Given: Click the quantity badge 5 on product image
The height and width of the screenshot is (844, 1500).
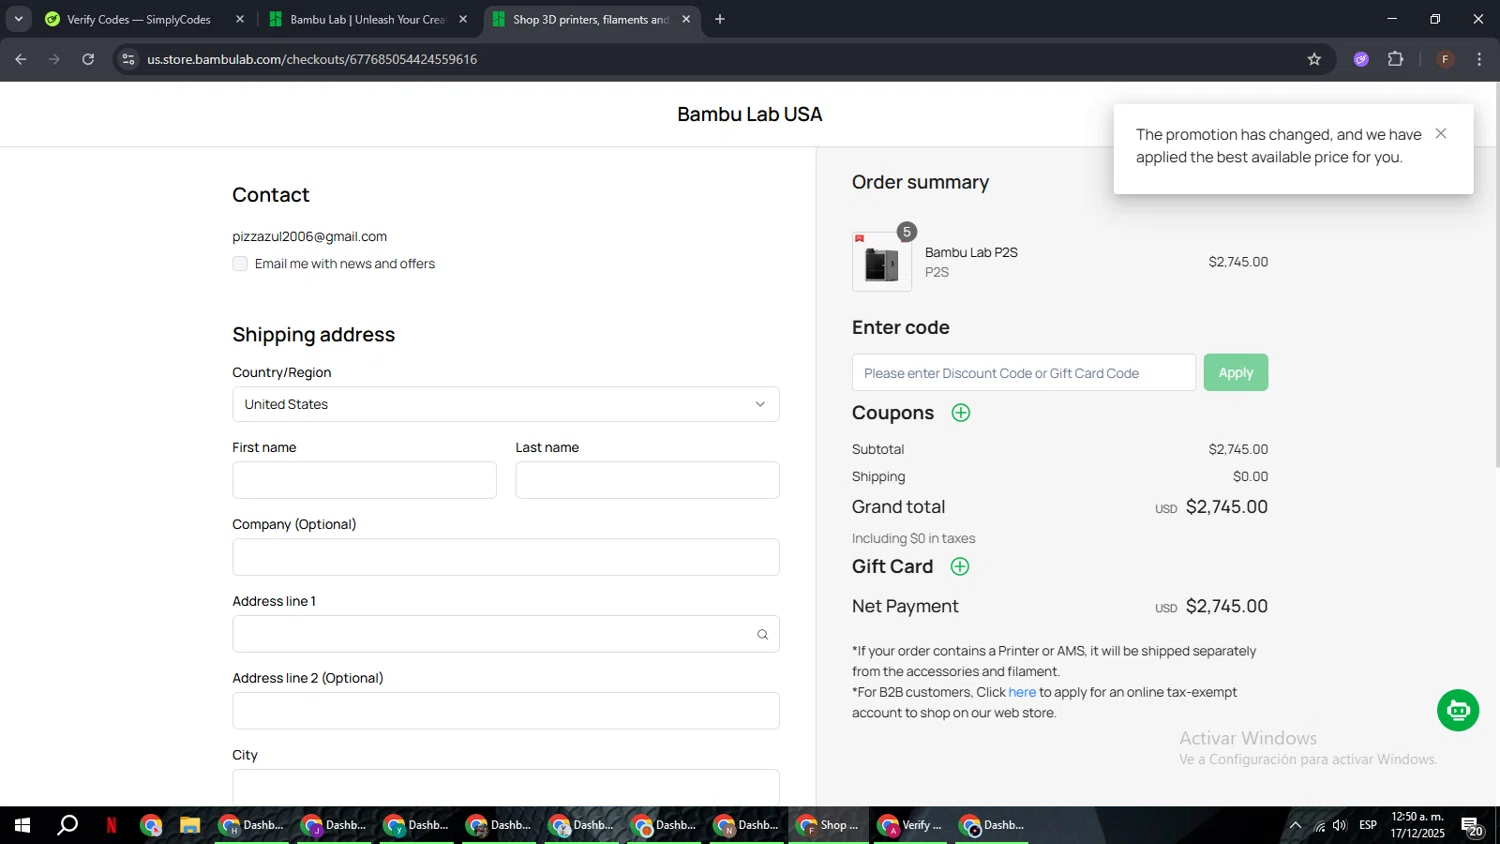Looking at the screenshot, I should point(907,232).
